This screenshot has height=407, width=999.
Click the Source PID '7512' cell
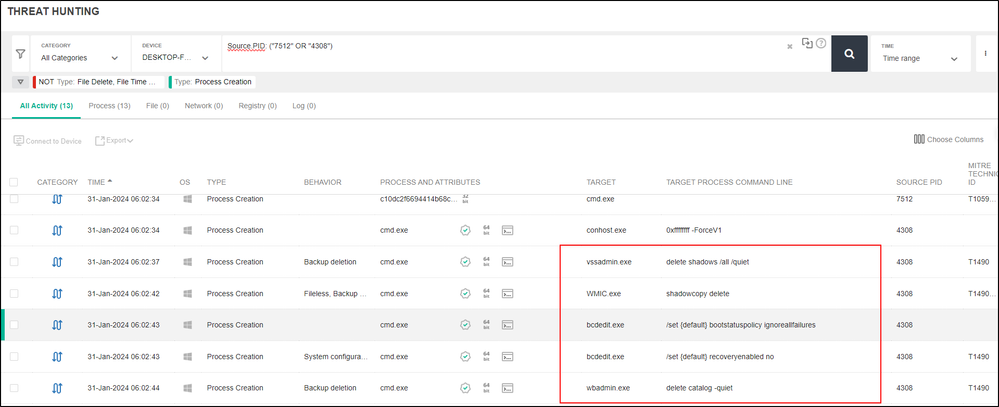(x=904, y=199)
